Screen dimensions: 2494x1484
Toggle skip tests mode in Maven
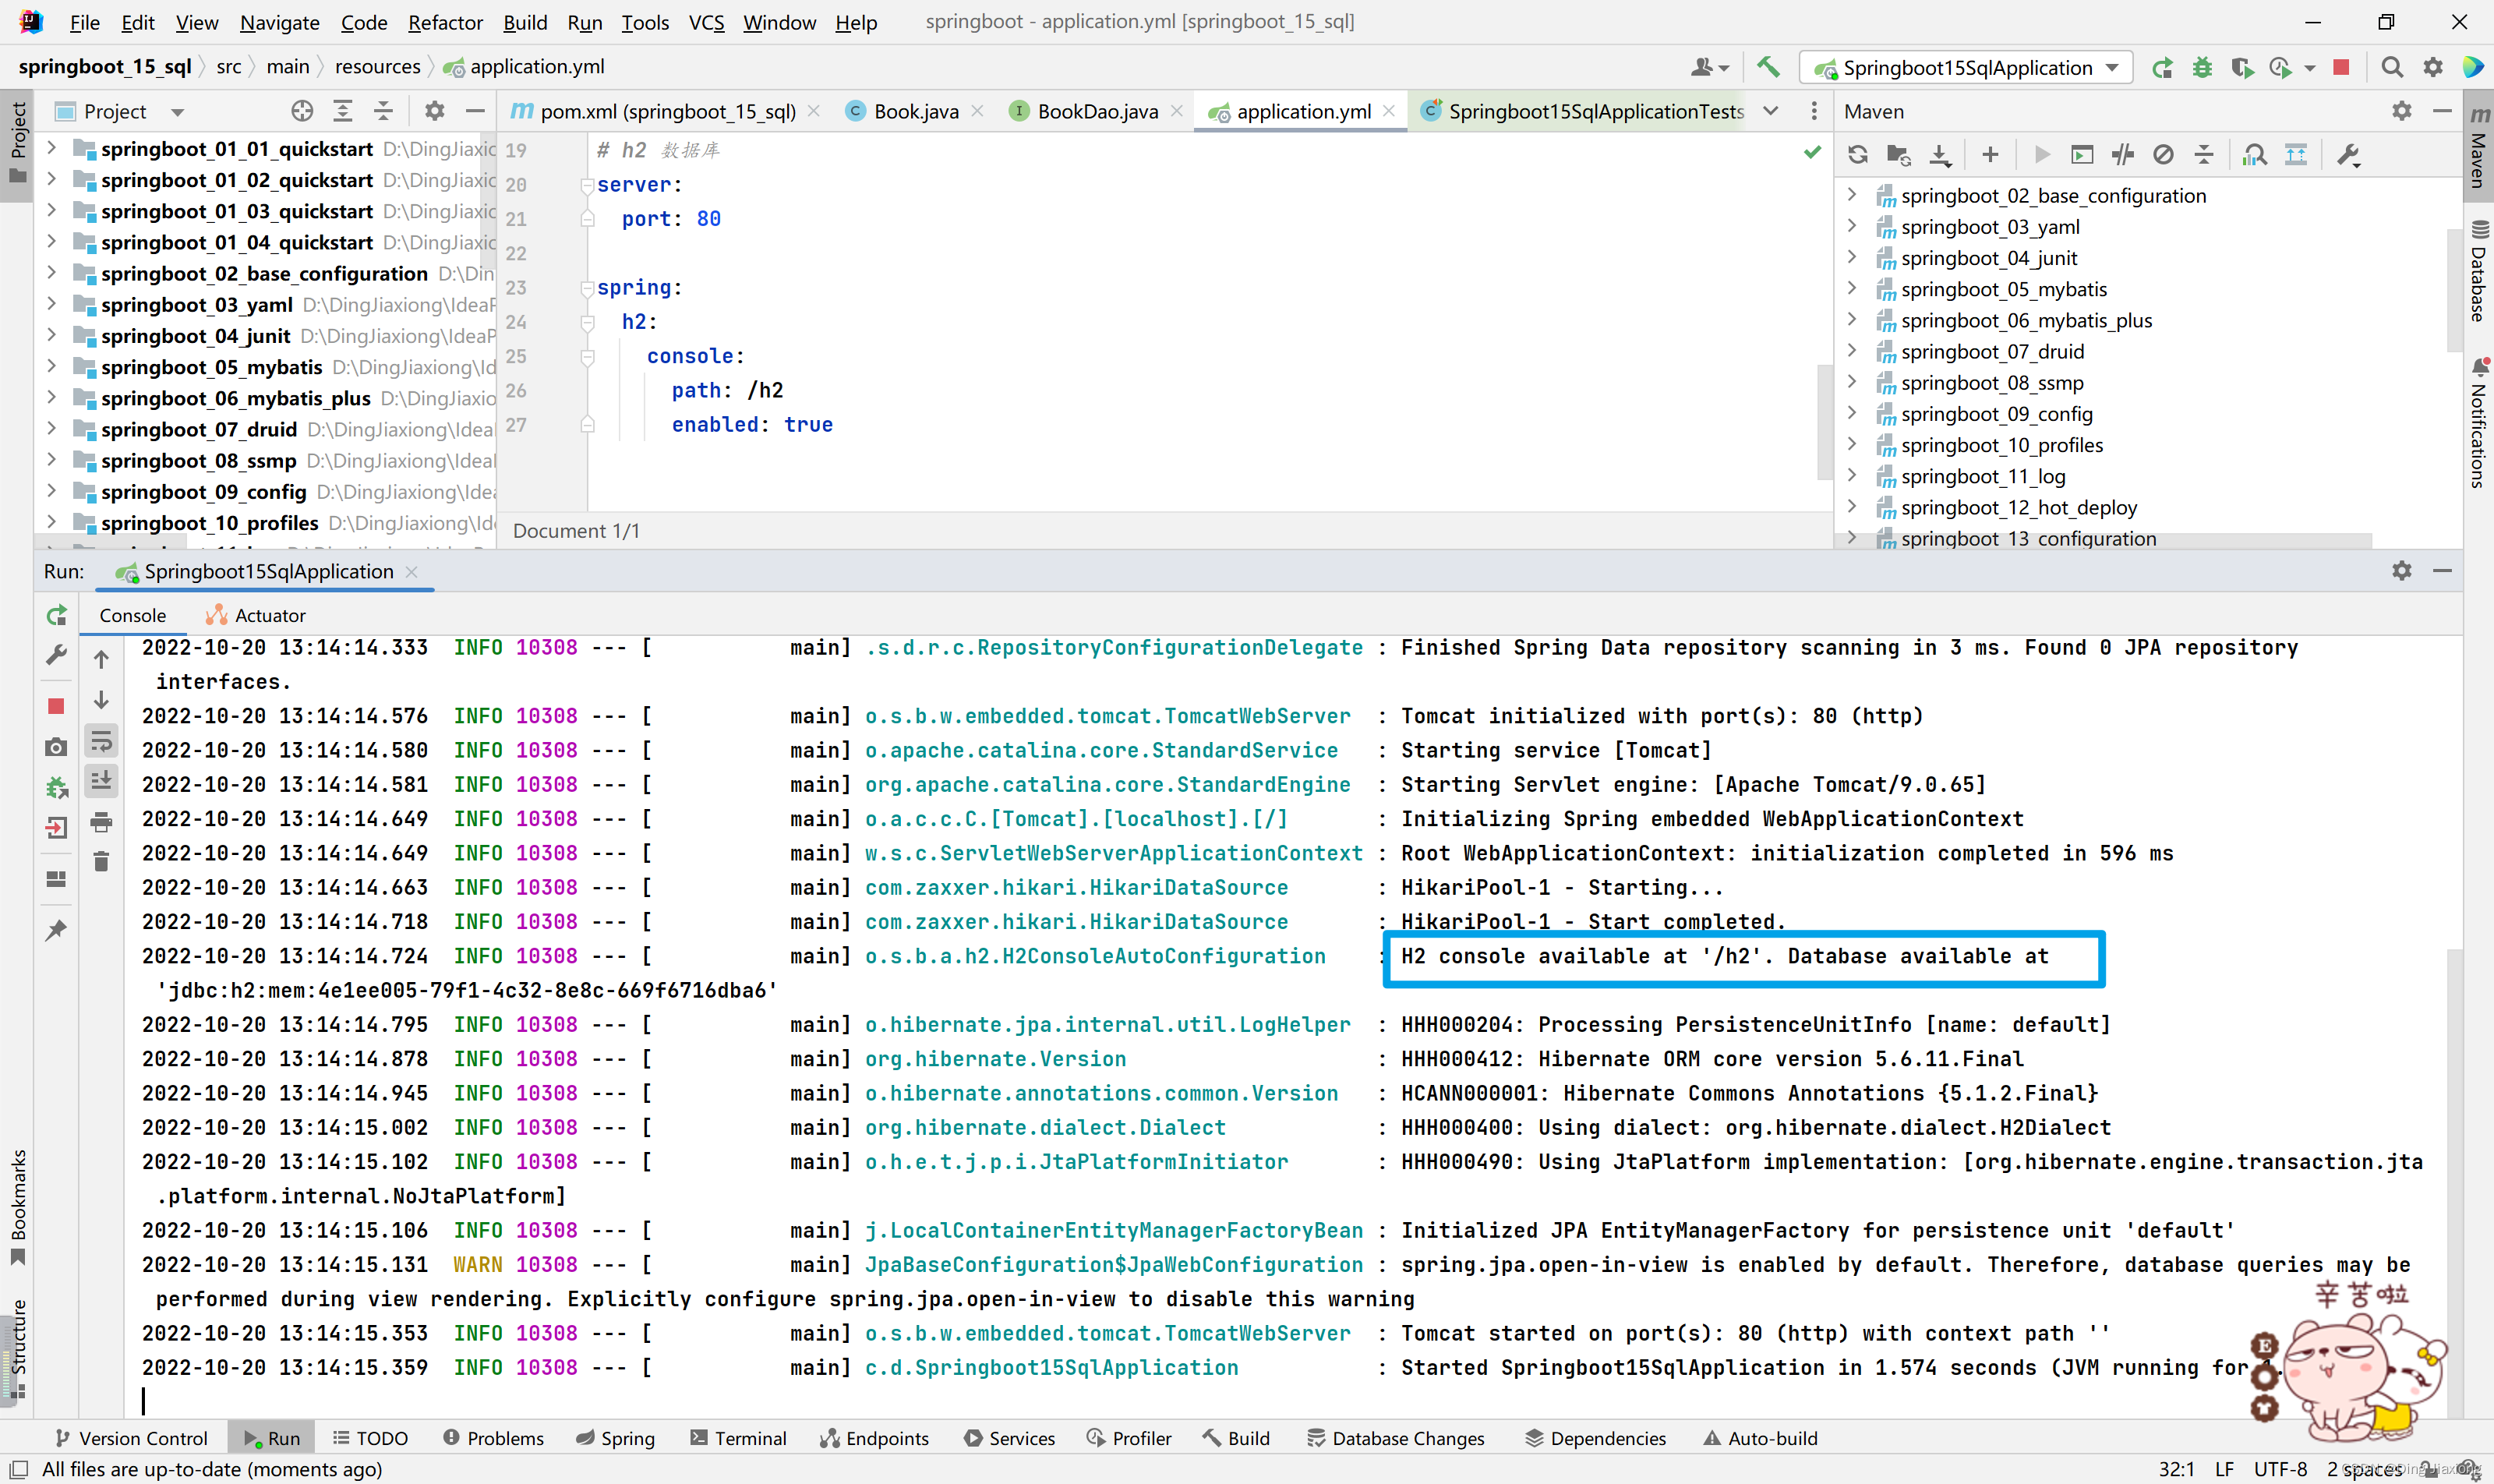tap(2163, 155)
